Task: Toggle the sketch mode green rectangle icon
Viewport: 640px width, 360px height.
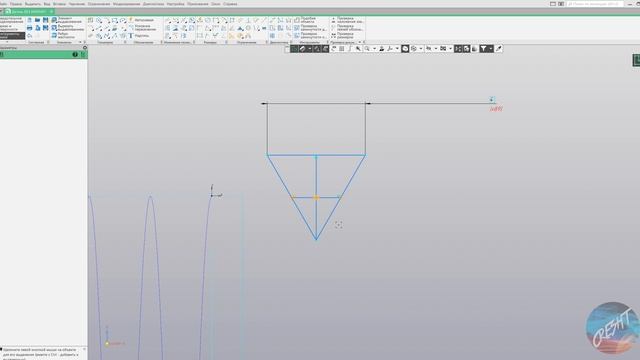Action: click(x=294, y=49)
